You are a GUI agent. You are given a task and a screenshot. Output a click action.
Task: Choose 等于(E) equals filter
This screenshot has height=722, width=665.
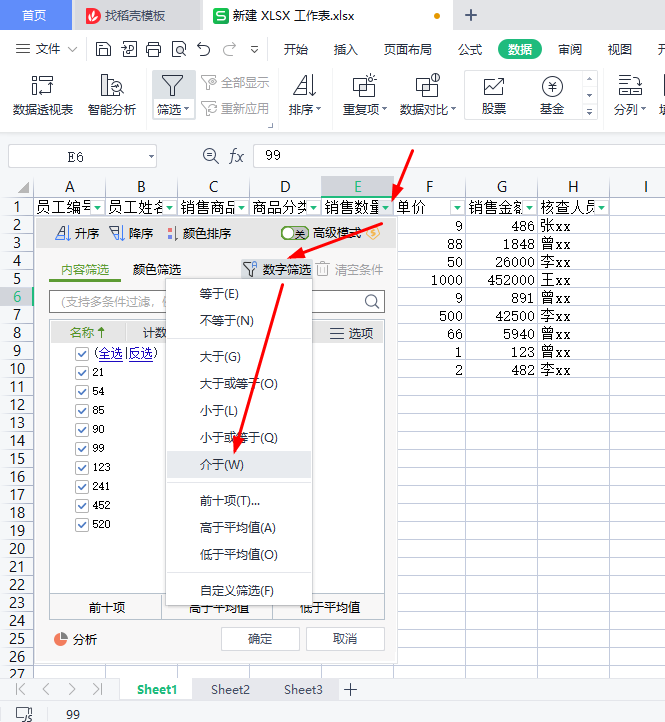click(x=239, y=294)
